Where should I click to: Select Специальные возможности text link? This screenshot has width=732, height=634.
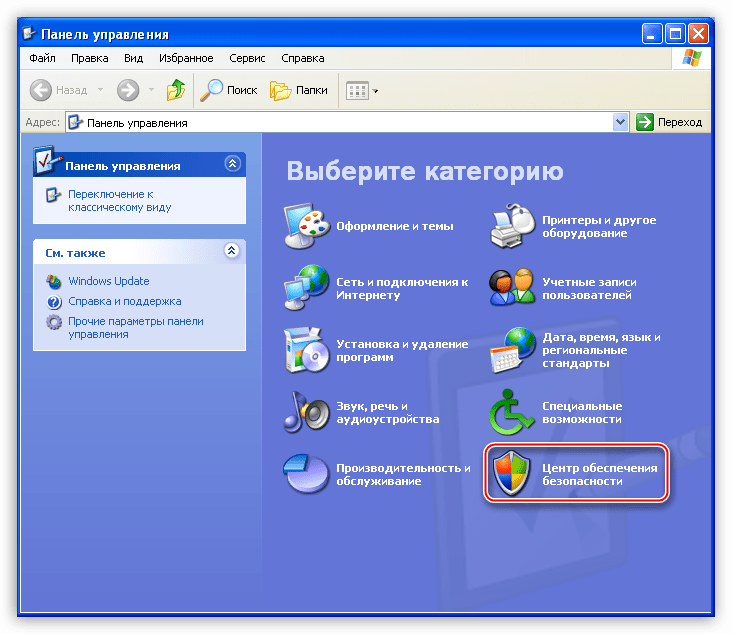coord(582,413)
